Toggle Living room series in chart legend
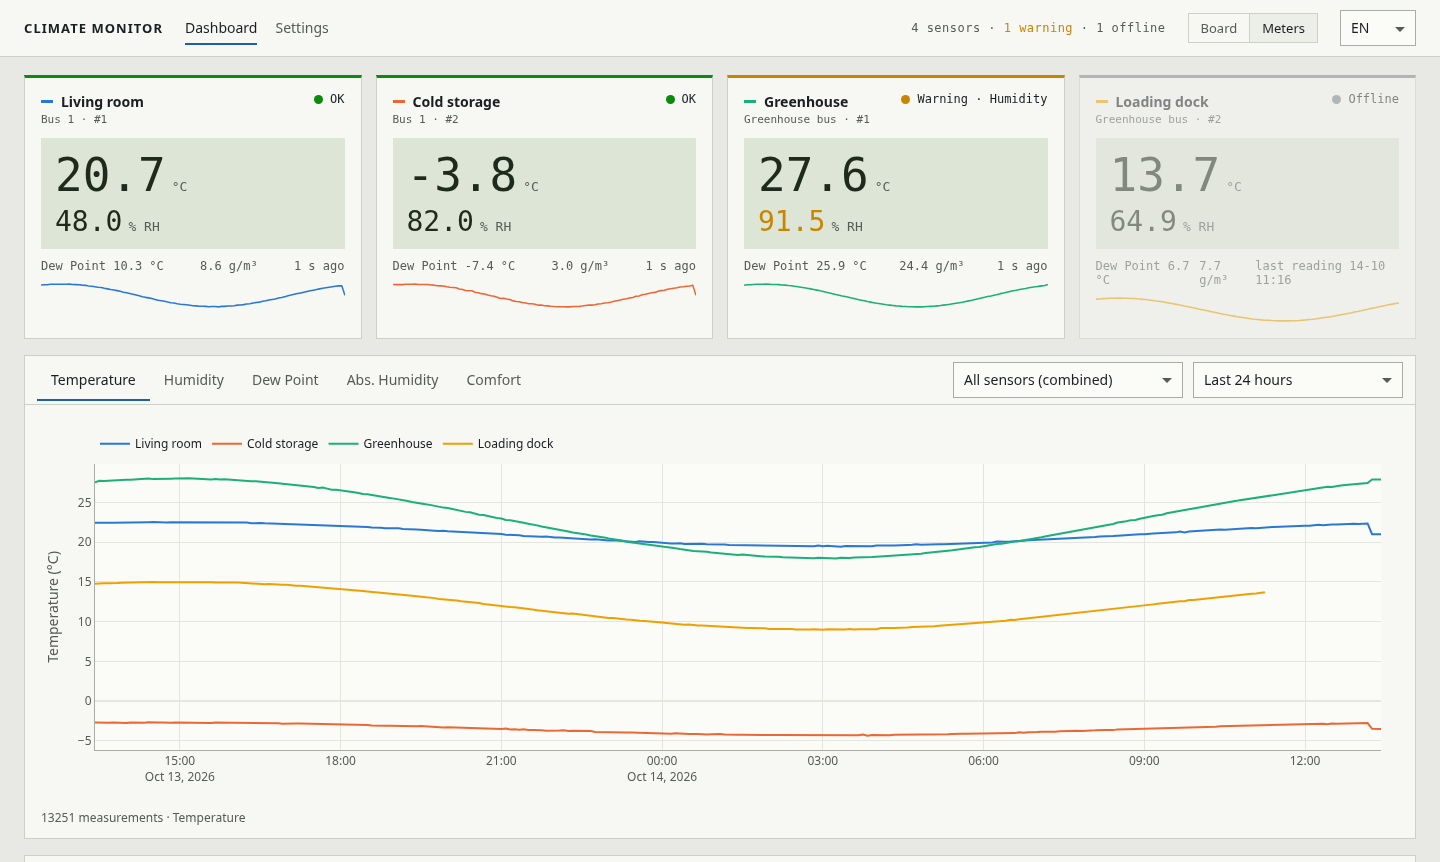The width and height of the screenshot is (1440, 862). coord(151,444)
